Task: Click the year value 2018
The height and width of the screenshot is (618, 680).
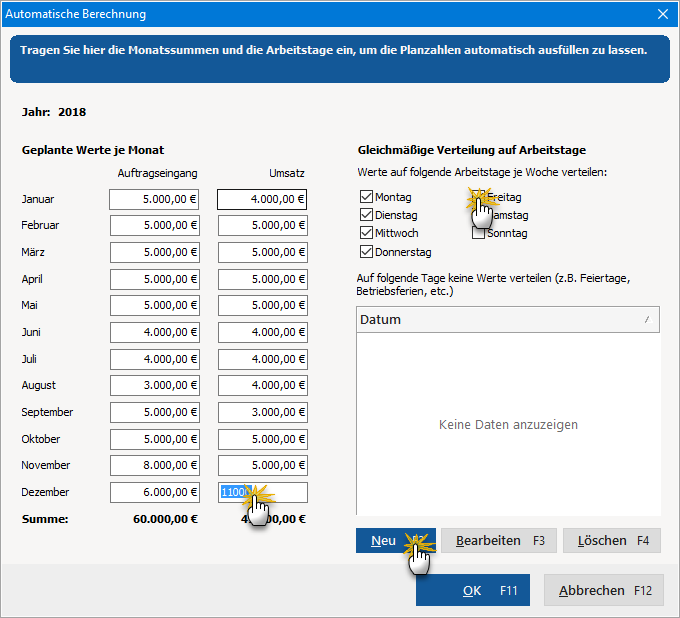Action: click(72, 112)
